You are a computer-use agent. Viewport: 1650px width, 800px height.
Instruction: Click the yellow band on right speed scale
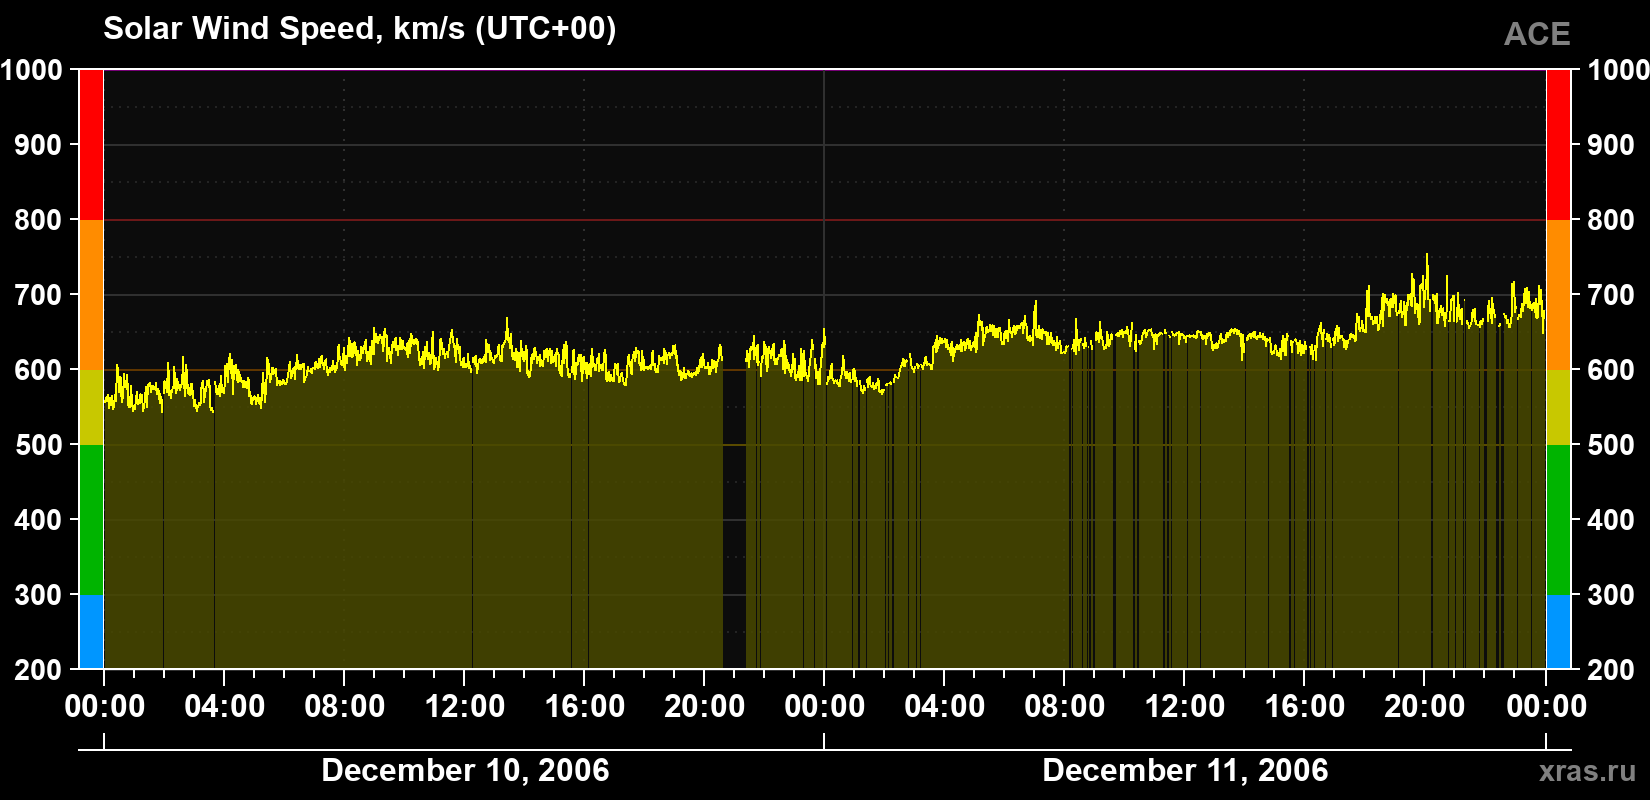[x=1558, y=407]
